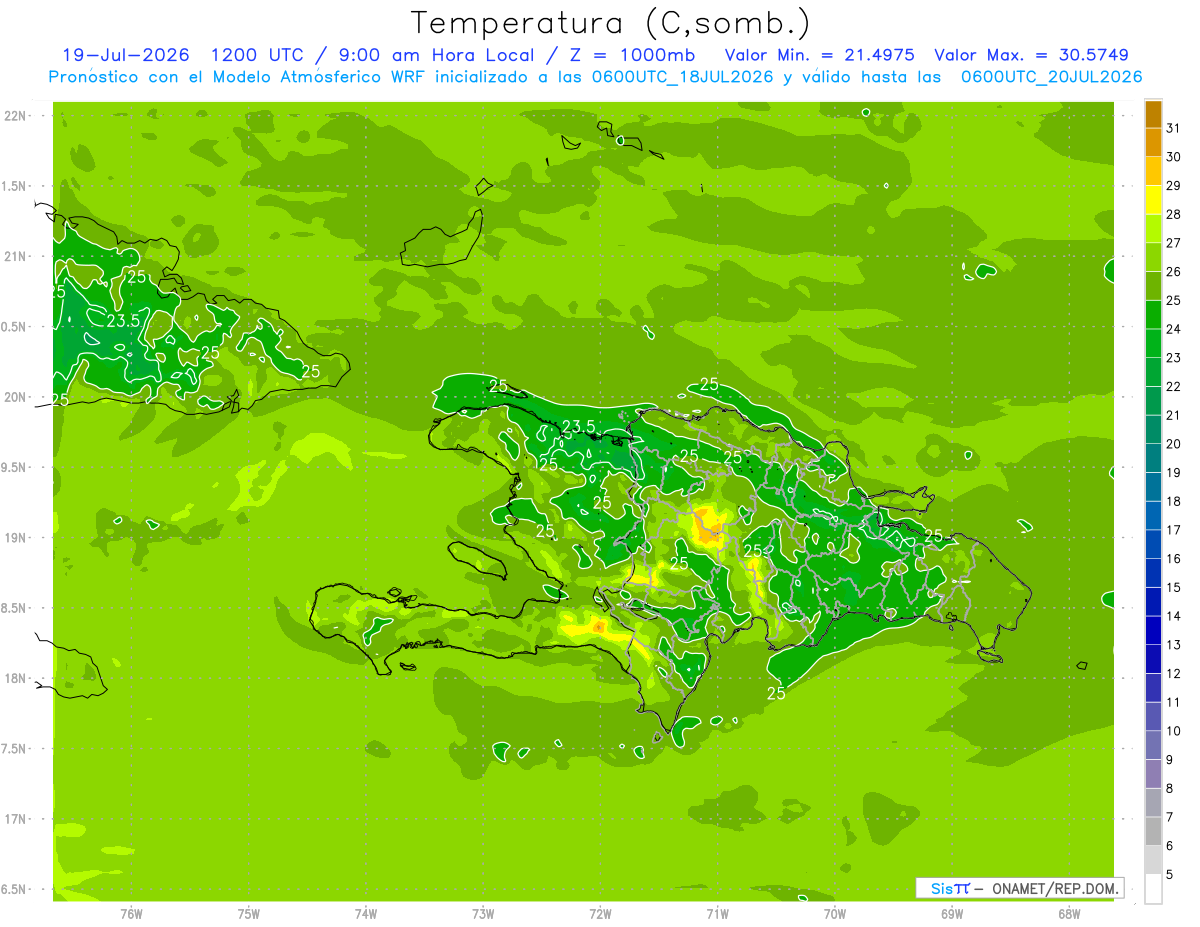Click the 'SisTT – ONAMET/REP.DOM.' credit box
1200x927 pixels.
(x=1019, y=888)
